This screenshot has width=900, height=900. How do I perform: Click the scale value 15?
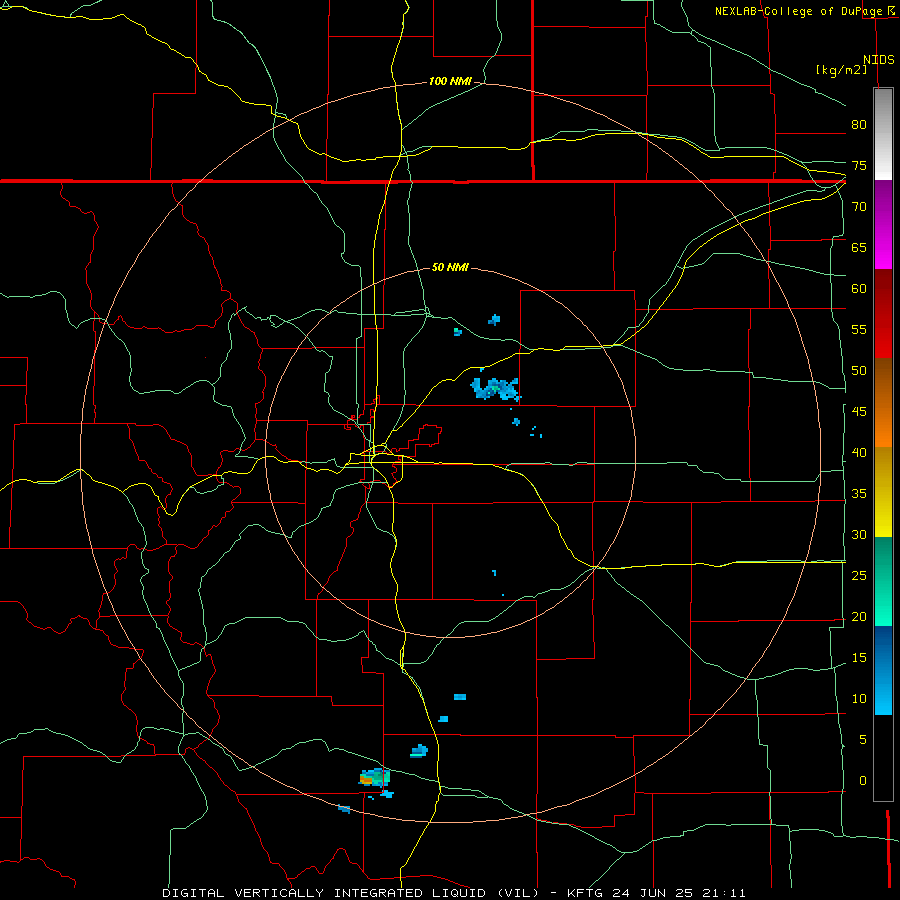click(x=859, y=658)
